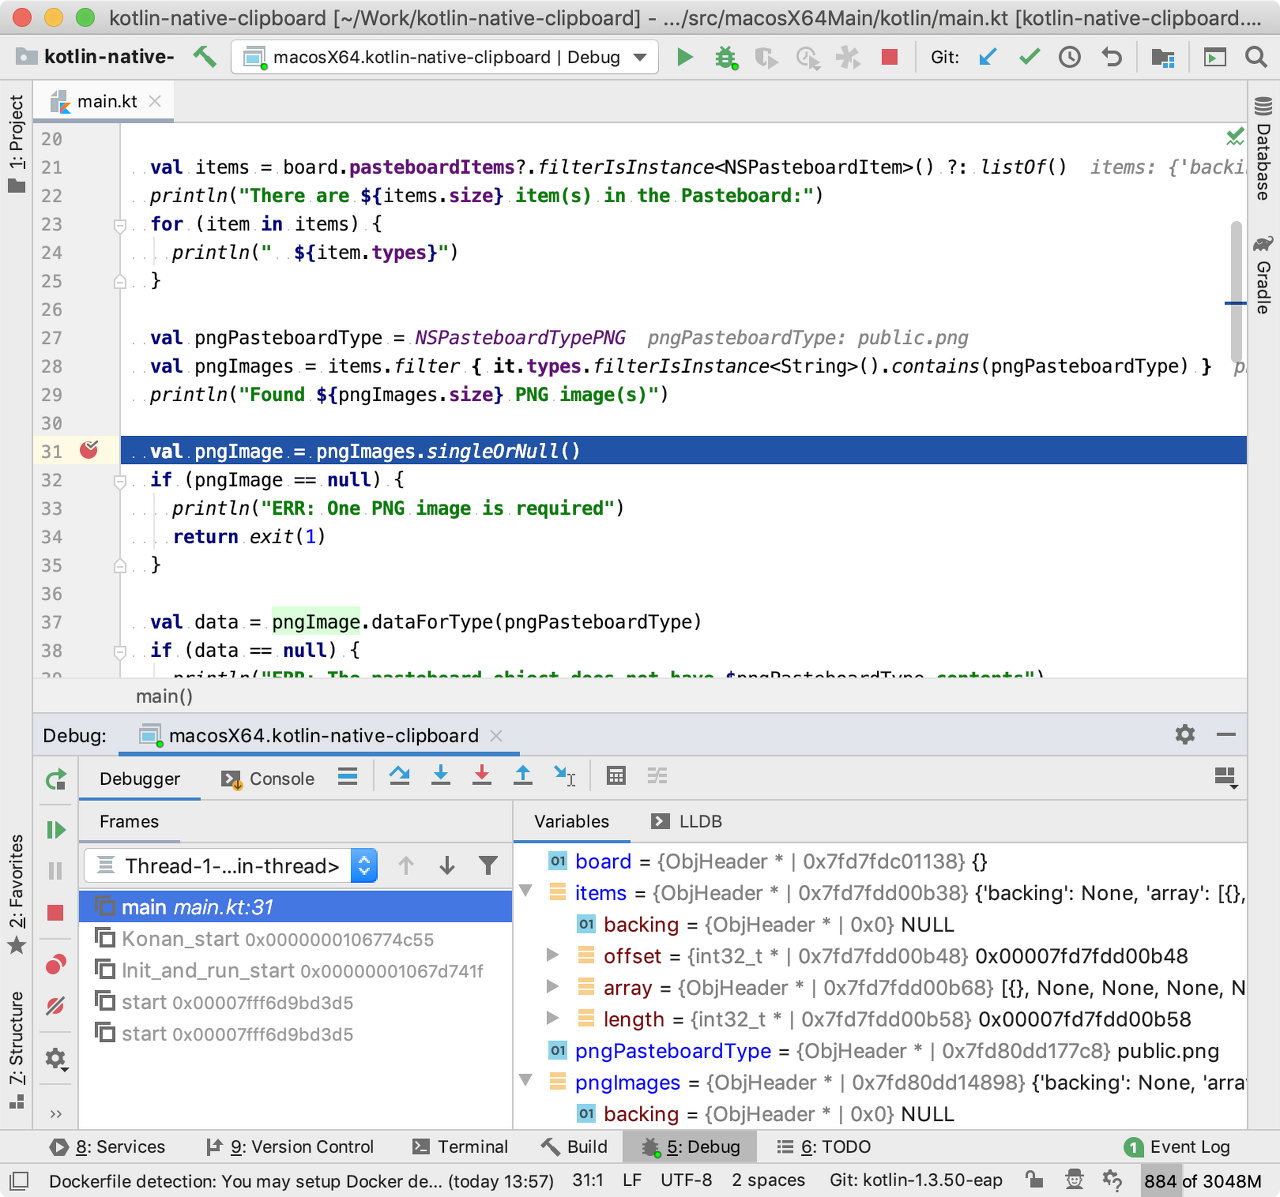The height and width of the screenshot is (1197, 1280).
Task: Open the Event Log
Action: pyautogui.click(x=1177, y=1147)
